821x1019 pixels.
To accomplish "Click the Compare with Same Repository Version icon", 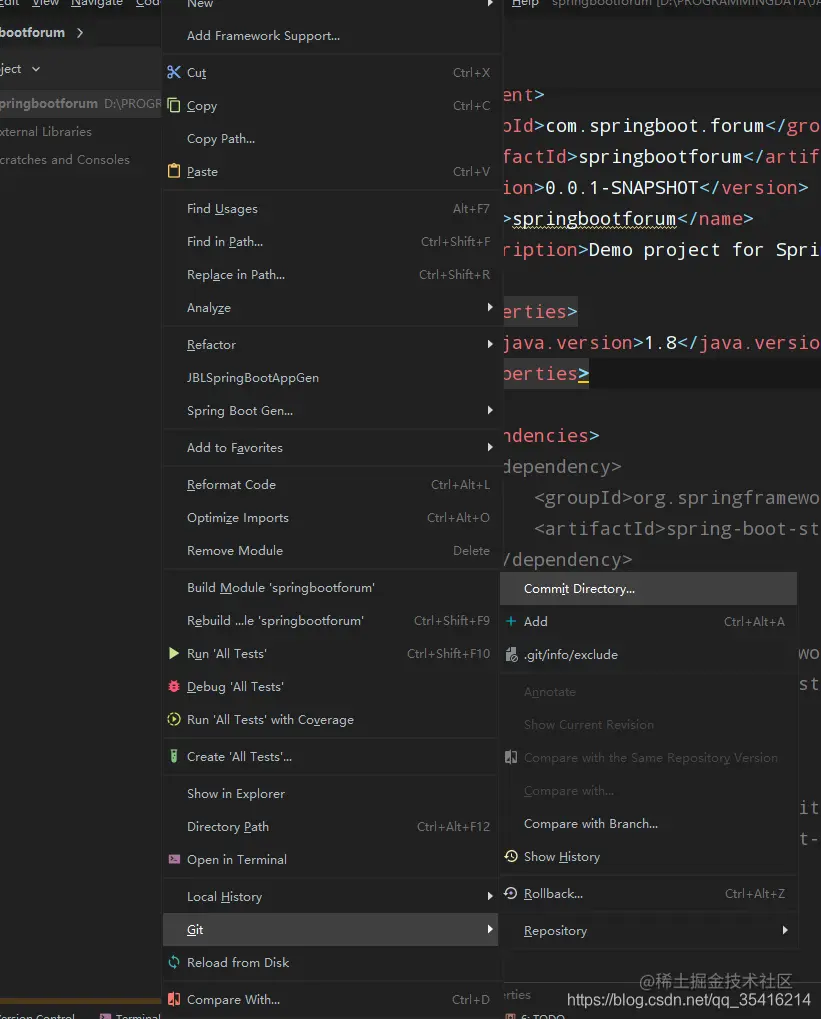I will [x=511, y=757].
